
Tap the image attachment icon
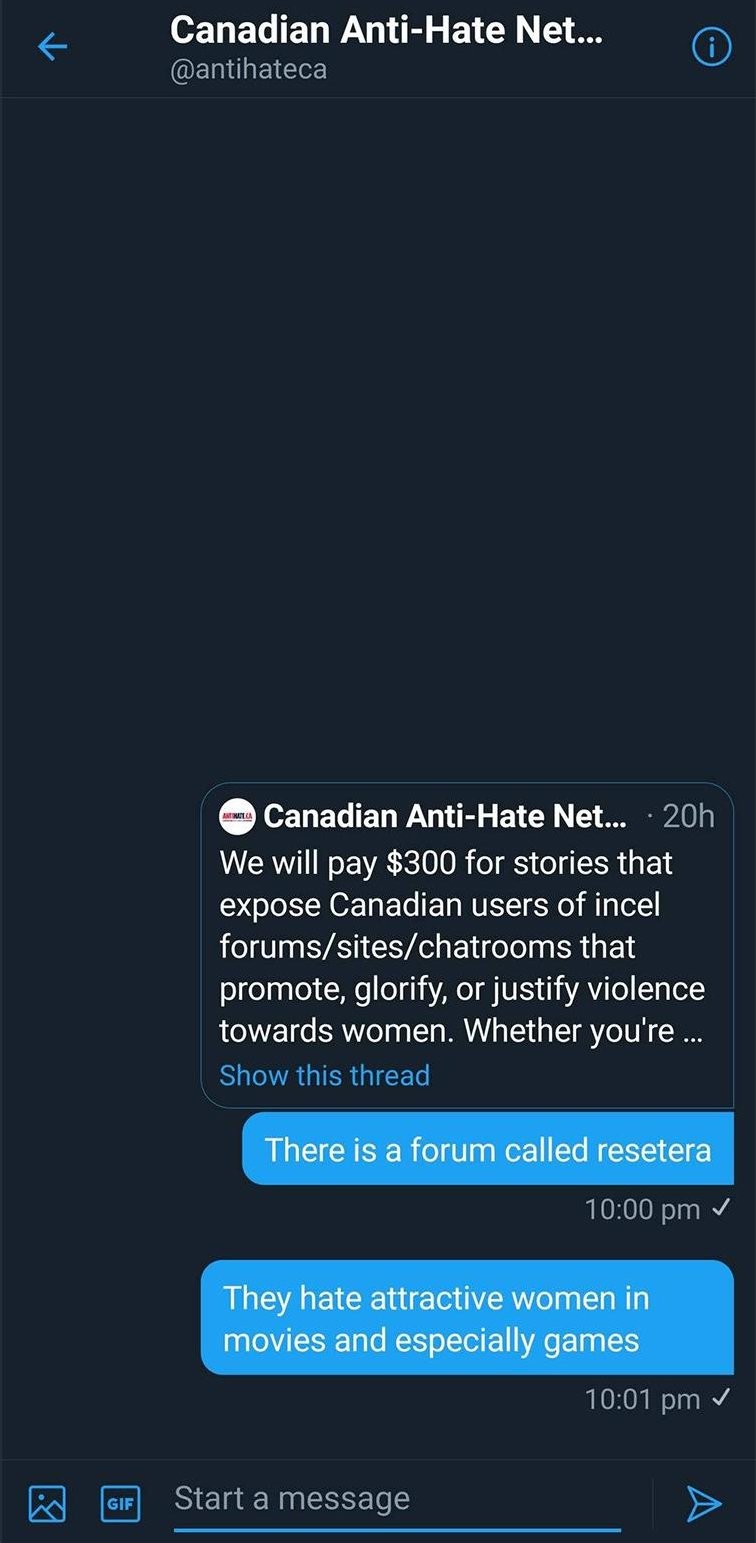[47, 1502]
